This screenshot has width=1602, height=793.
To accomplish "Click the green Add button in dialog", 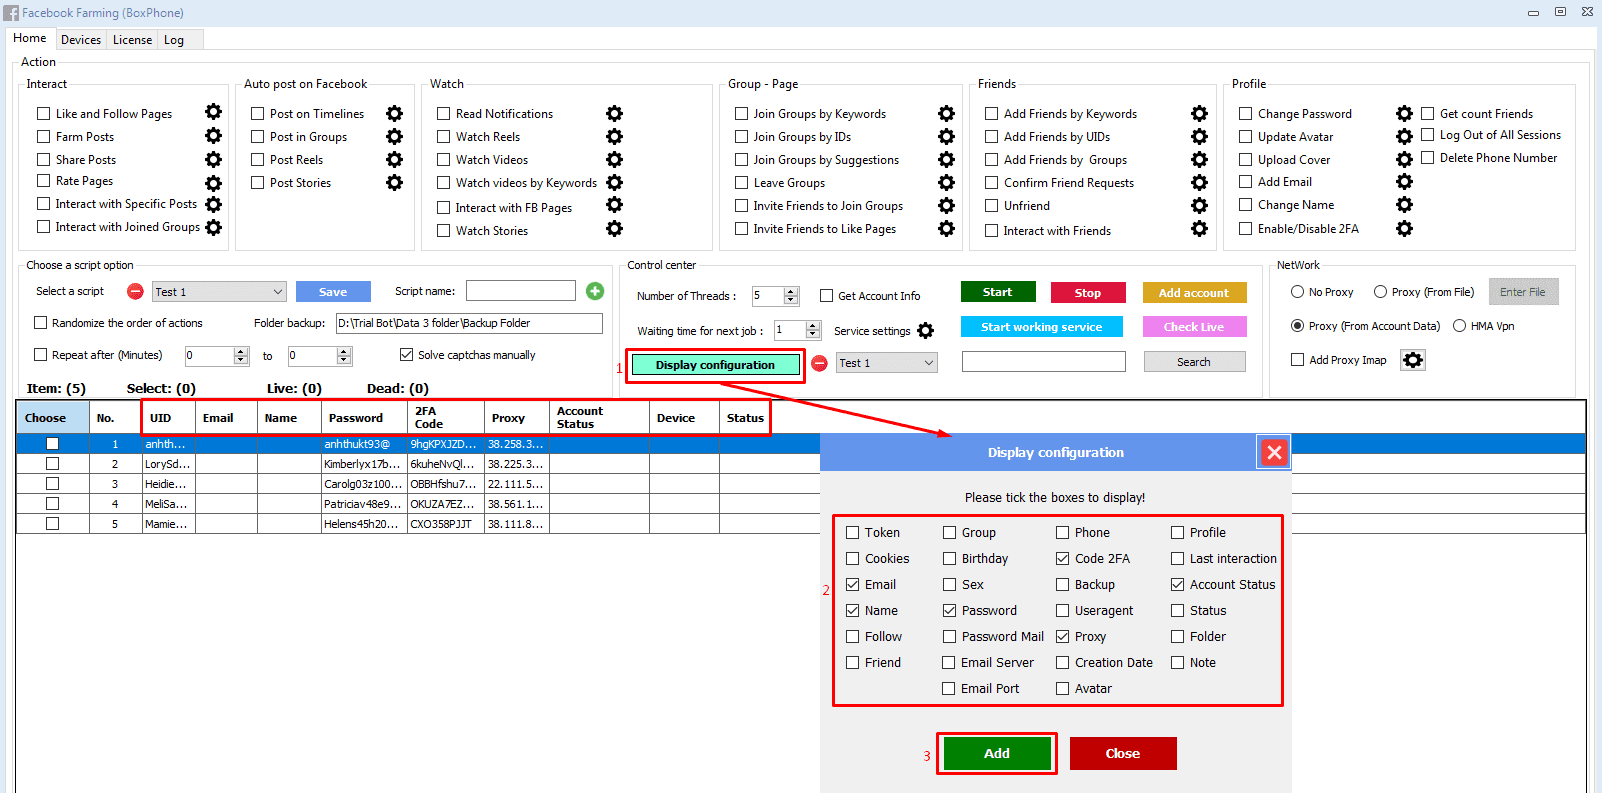I will pos(997,753).
